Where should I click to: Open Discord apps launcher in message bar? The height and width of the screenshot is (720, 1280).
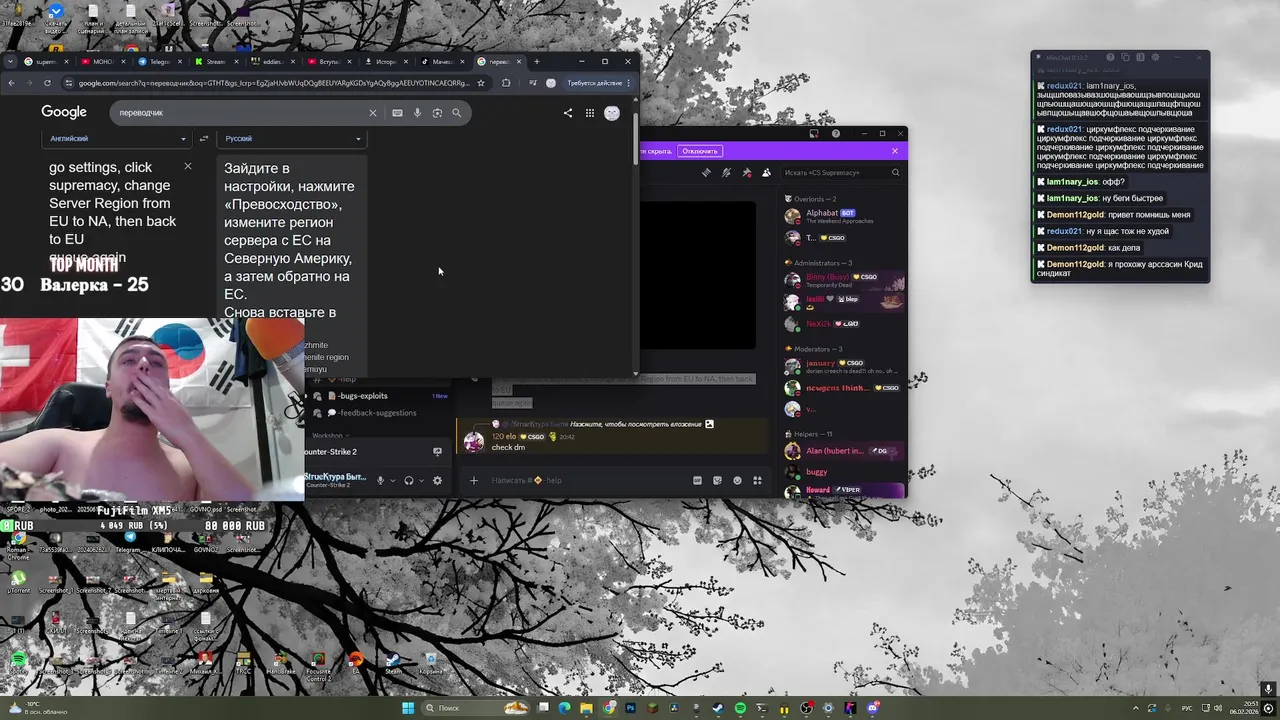pyautogui.click(x=757, y=481)
